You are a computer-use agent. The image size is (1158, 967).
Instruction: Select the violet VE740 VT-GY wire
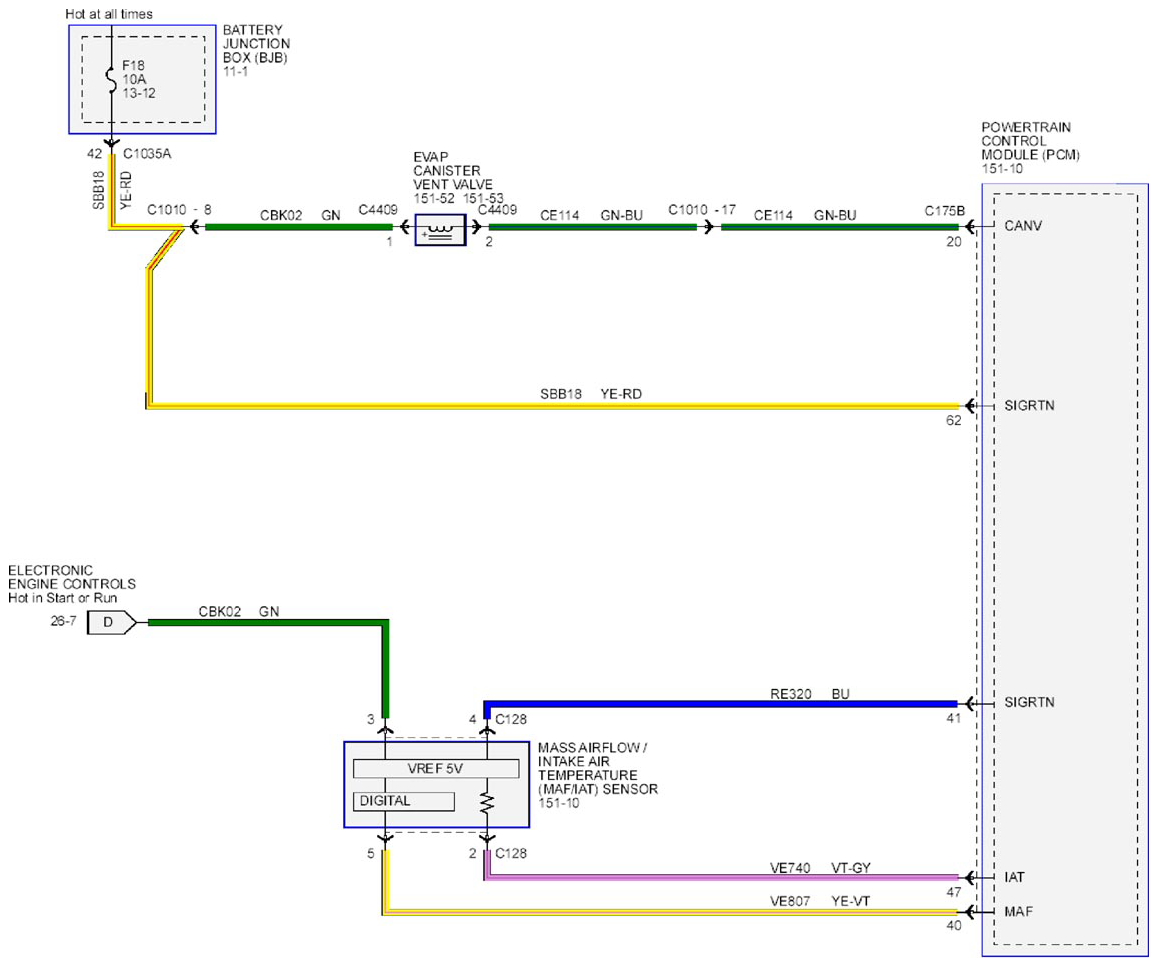click(721, 878)
